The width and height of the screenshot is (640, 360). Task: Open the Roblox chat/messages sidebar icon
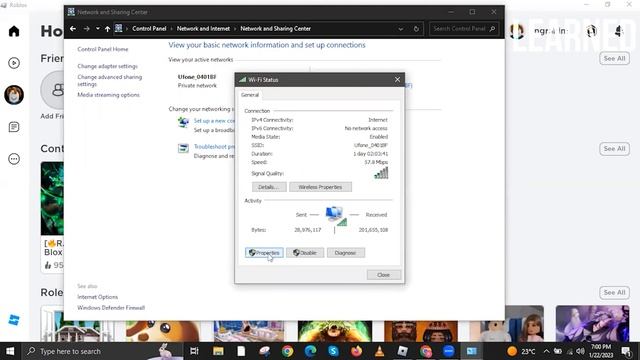14,127
